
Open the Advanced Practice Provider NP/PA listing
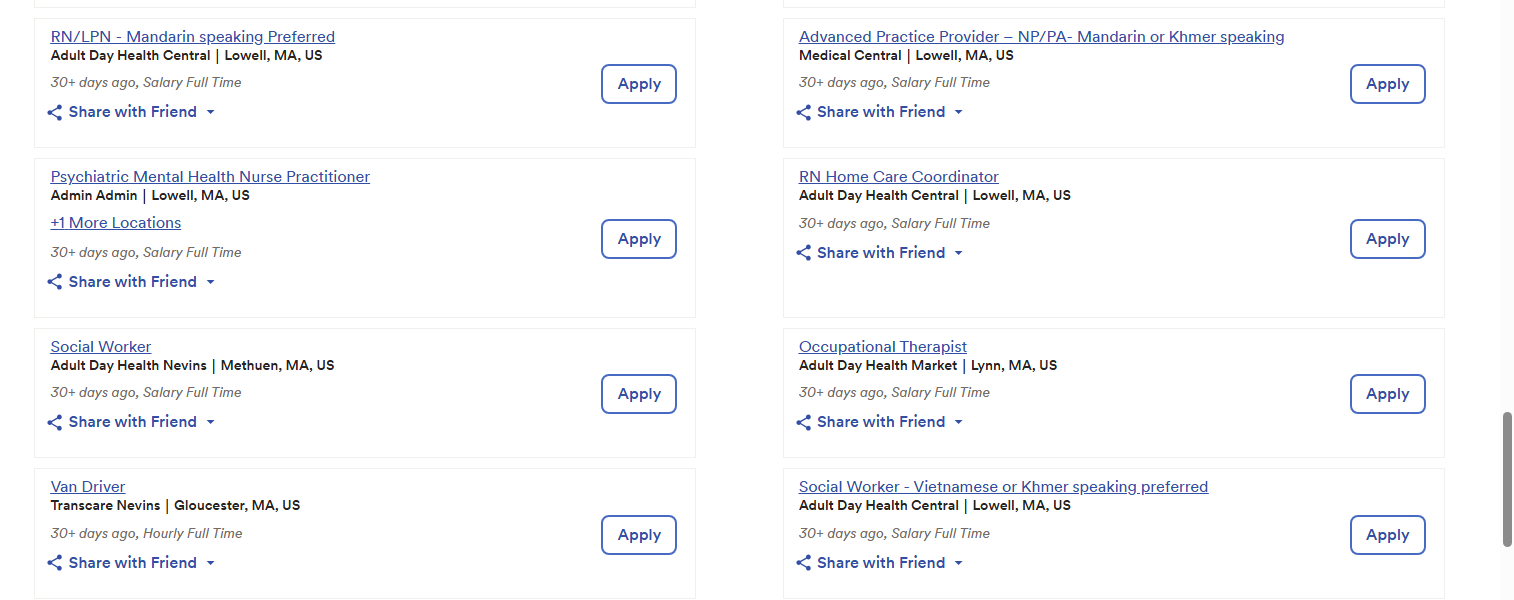1041,37
